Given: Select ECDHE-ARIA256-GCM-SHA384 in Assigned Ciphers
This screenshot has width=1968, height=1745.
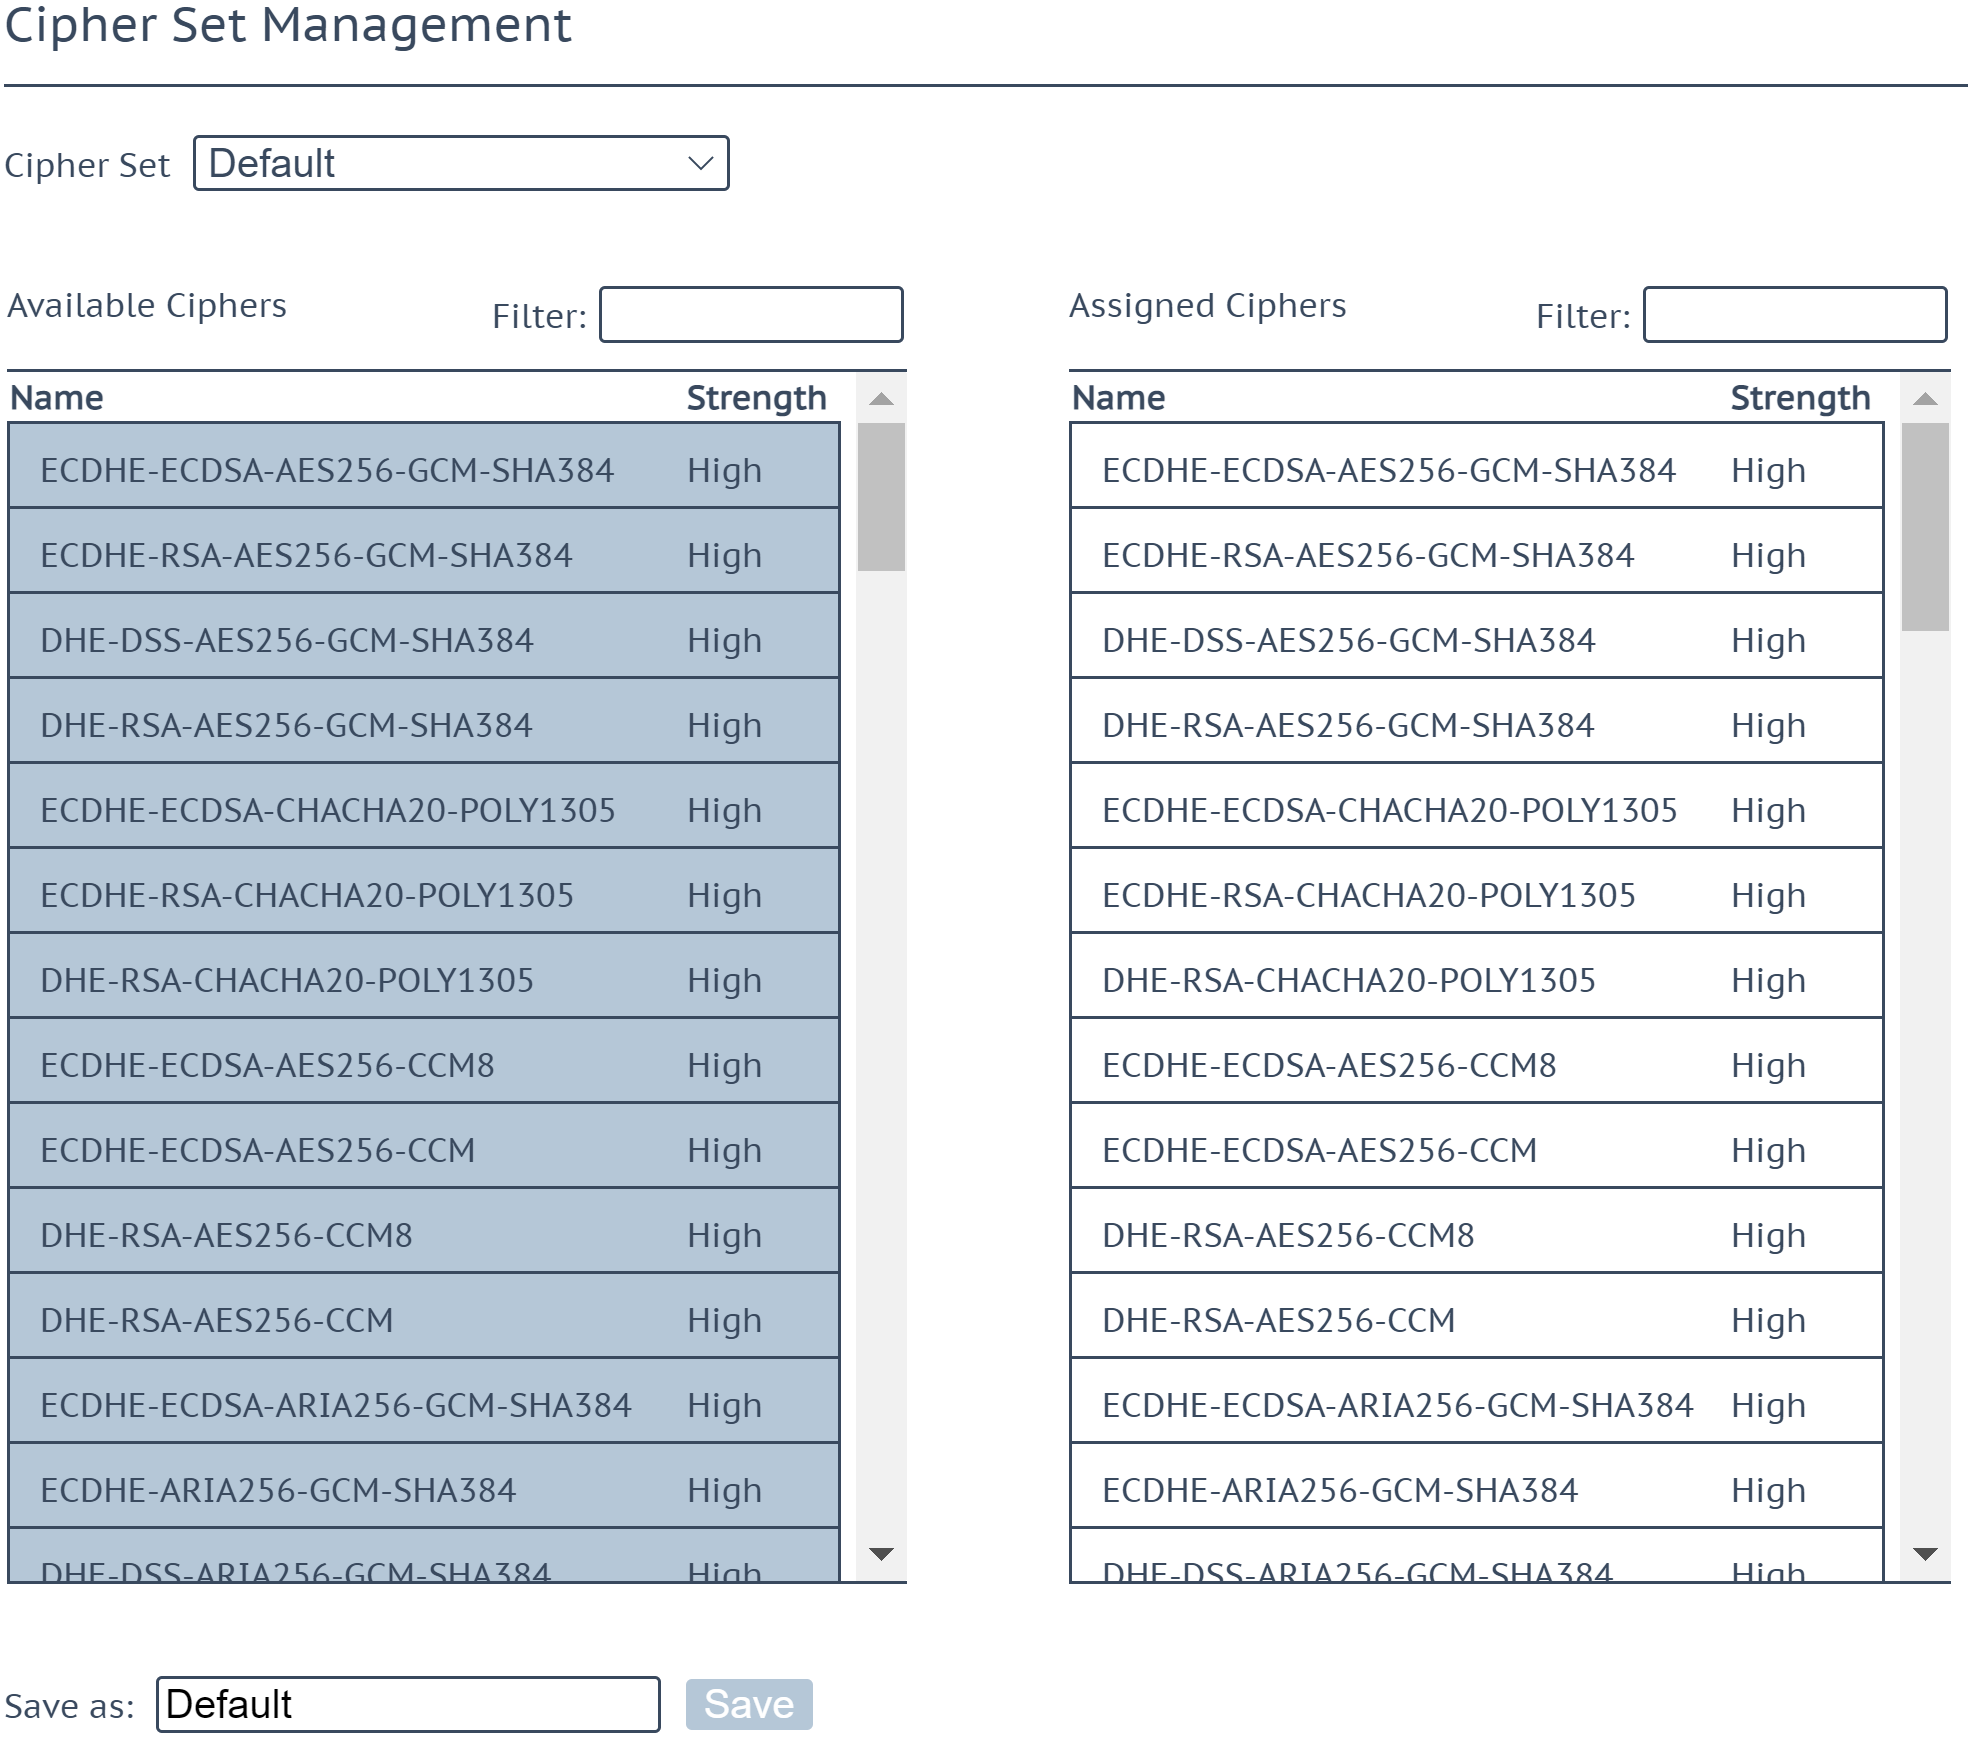Looking at the screenshot, I should tap(1477, 1486).
